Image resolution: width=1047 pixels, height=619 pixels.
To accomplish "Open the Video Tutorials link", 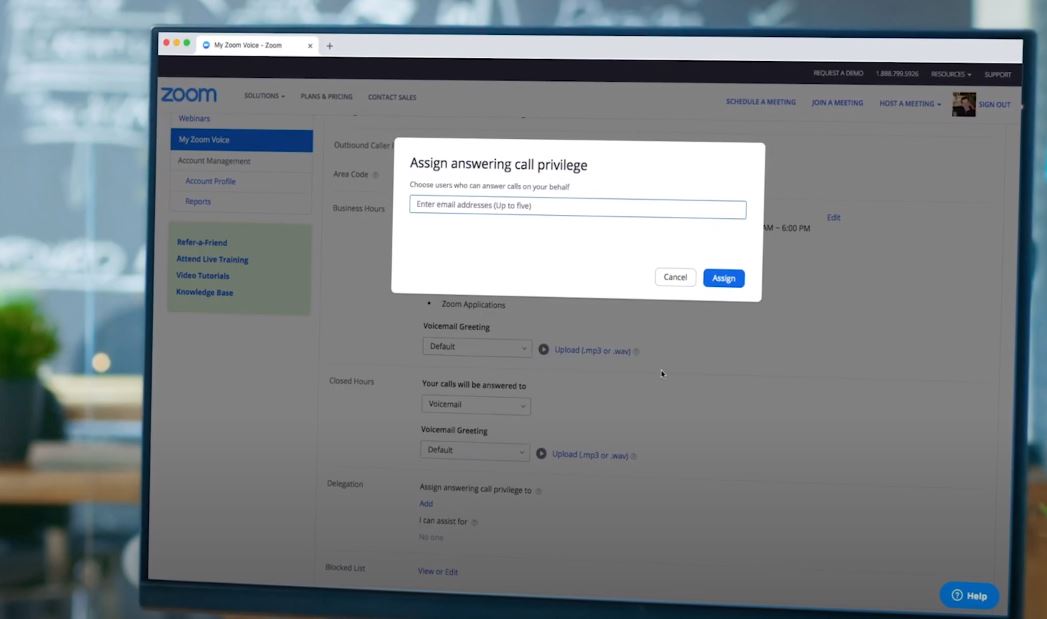I will point(202,275).
